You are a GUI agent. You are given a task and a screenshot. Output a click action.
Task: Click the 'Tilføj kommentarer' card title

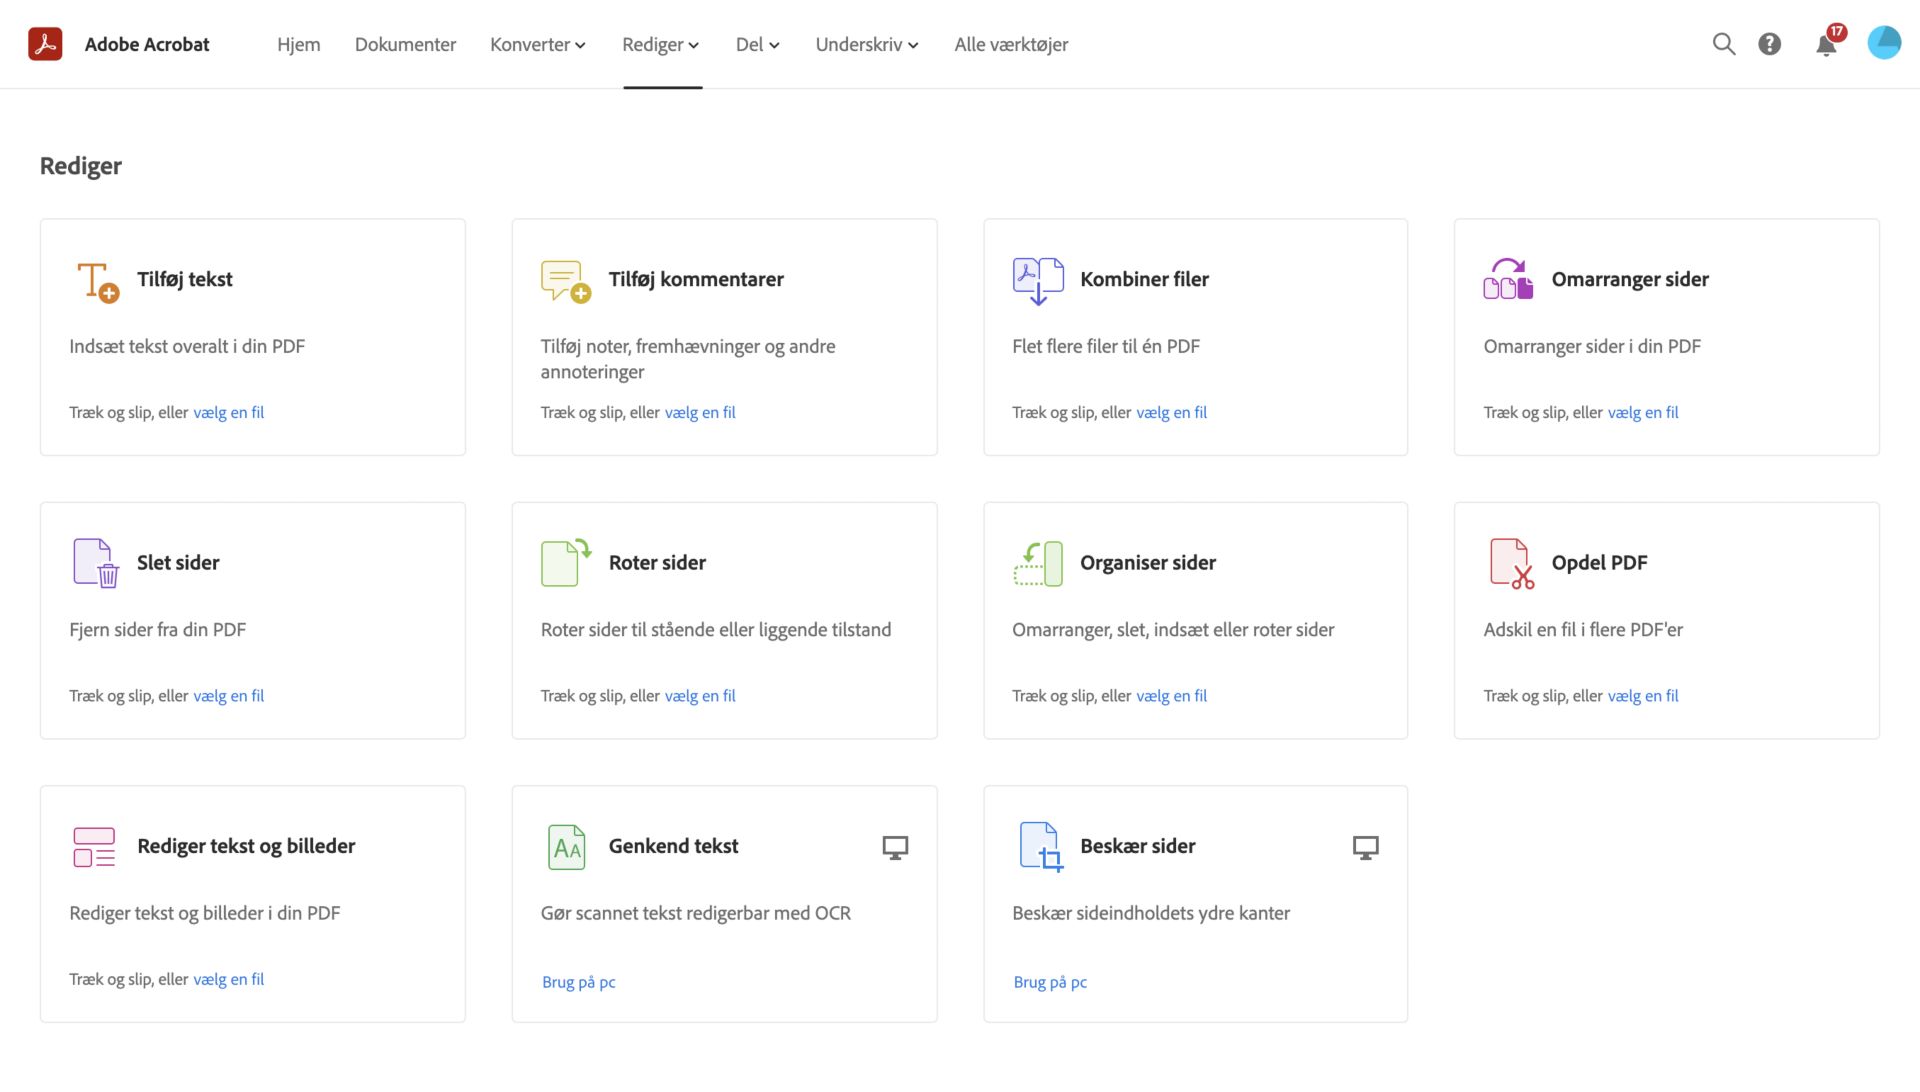tap(696, 279)
